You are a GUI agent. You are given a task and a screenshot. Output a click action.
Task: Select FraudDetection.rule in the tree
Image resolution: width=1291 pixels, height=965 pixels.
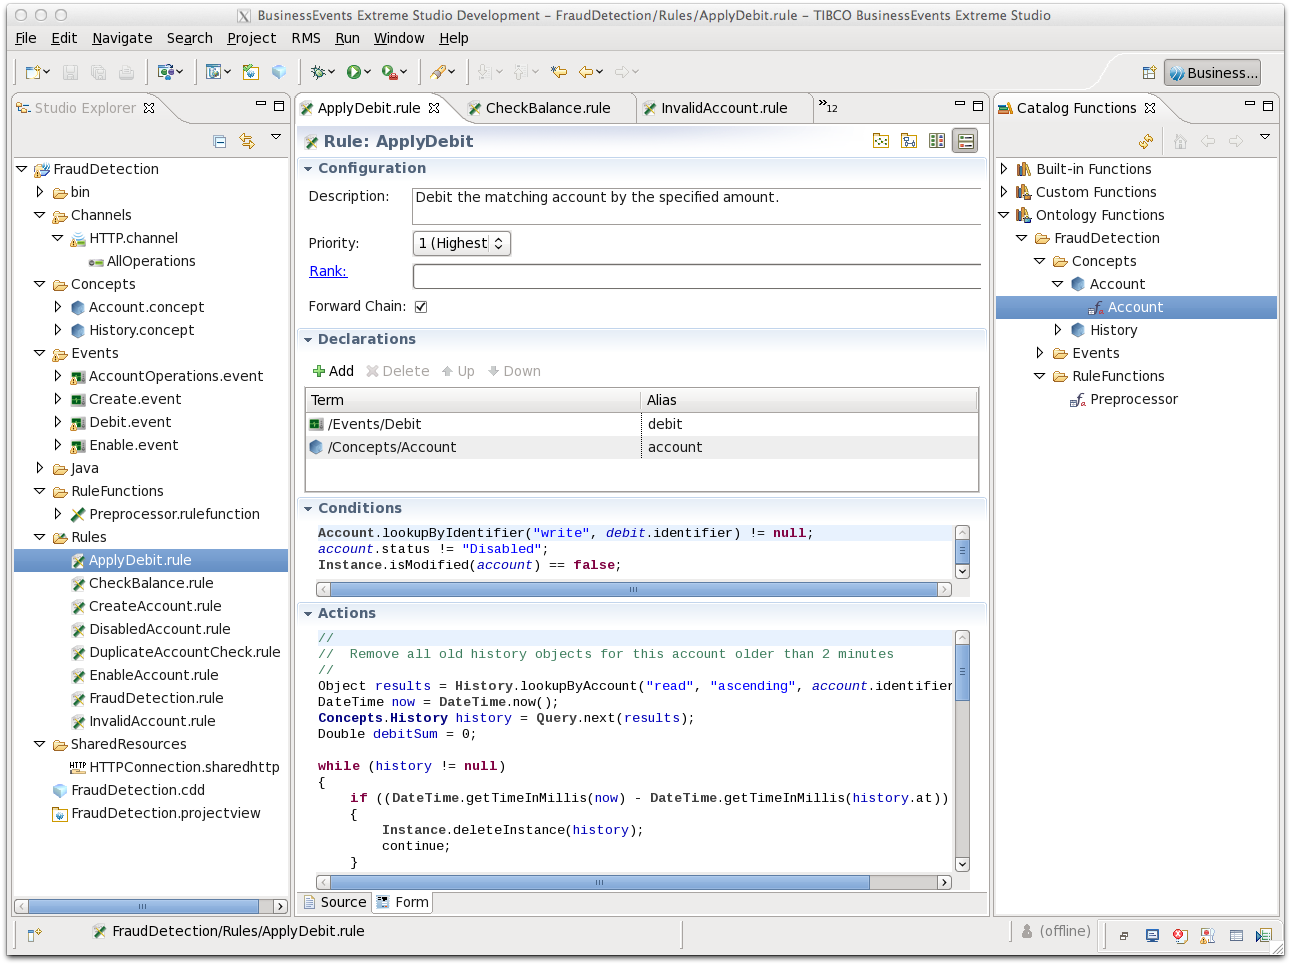pyautogui.click(x=156, y=698)
